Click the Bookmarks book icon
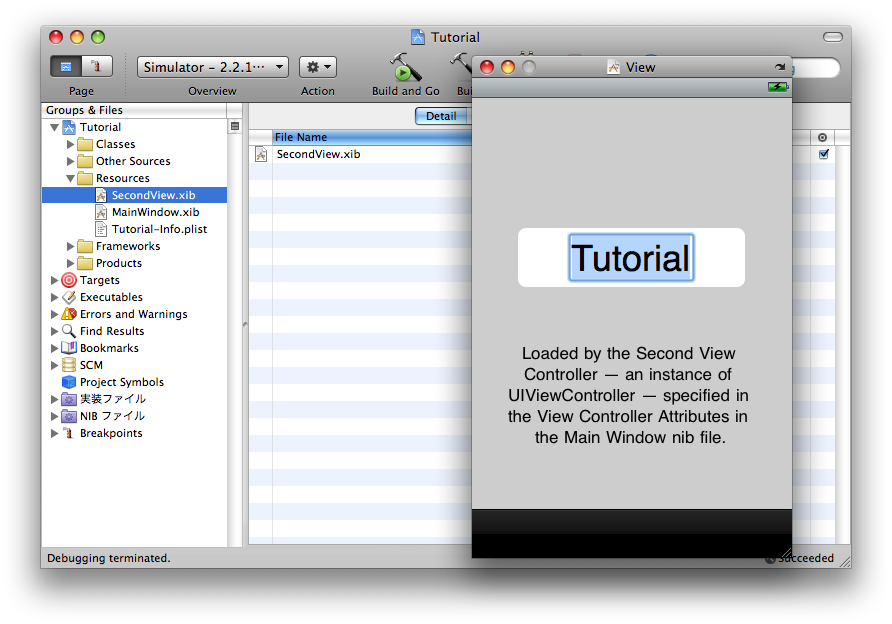This screenshot has height=624, width=892. tap(69, 348)
